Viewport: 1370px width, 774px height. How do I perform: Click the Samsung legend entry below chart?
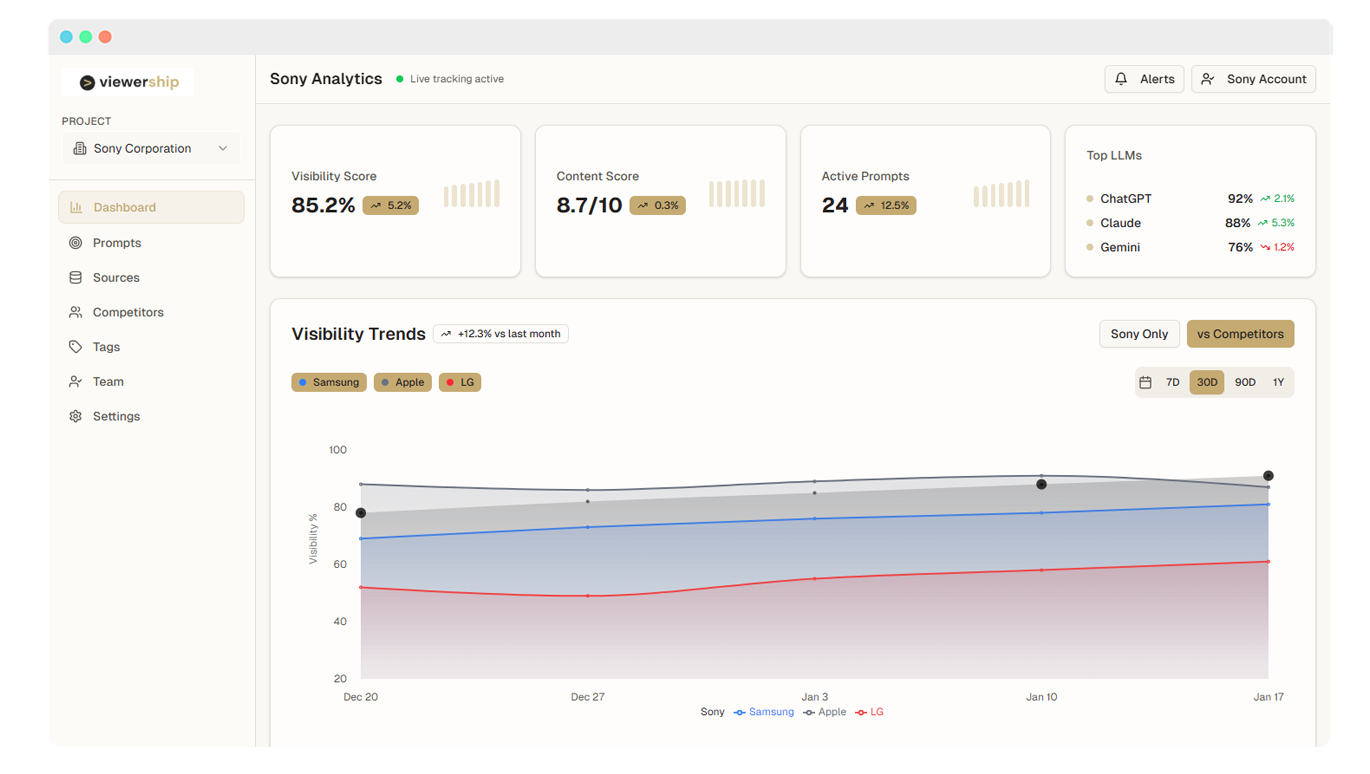763,712
